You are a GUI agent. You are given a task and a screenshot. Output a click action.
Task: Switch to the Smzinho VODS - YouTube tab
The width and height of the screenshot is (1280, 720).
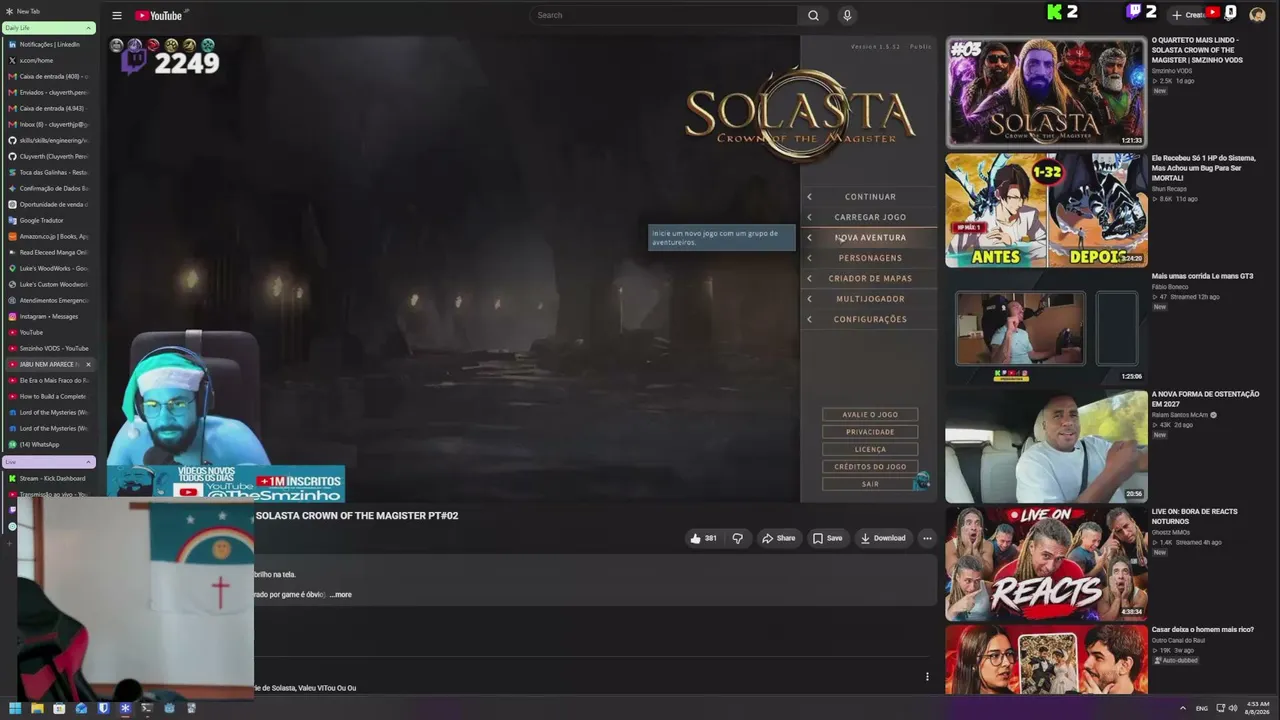click(x=50, y=348)
